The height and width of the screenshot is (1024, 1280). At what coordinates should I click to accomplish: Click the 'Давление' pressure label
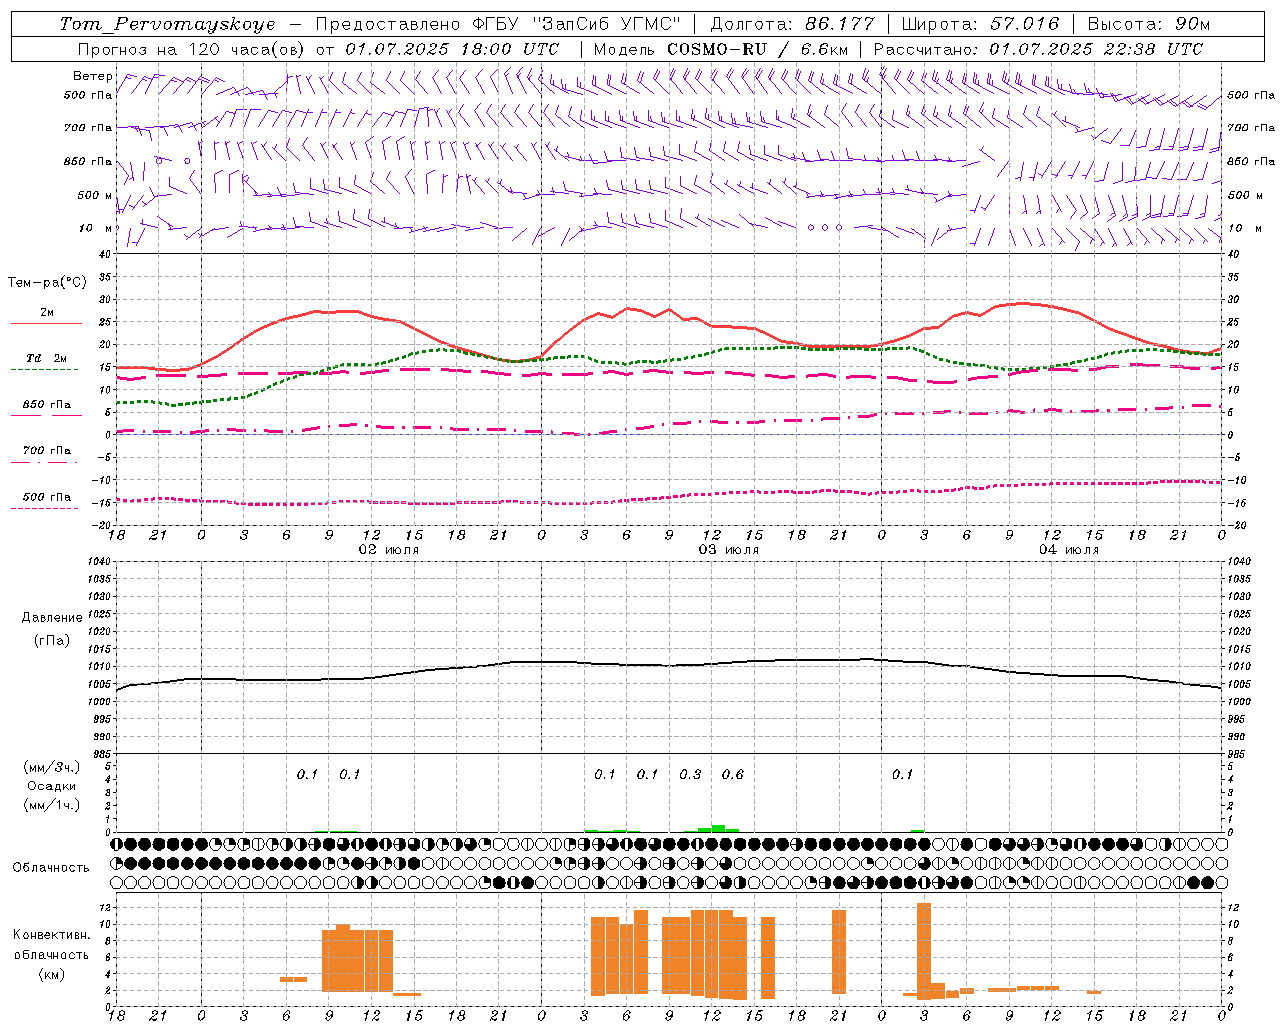click(52, 618)
